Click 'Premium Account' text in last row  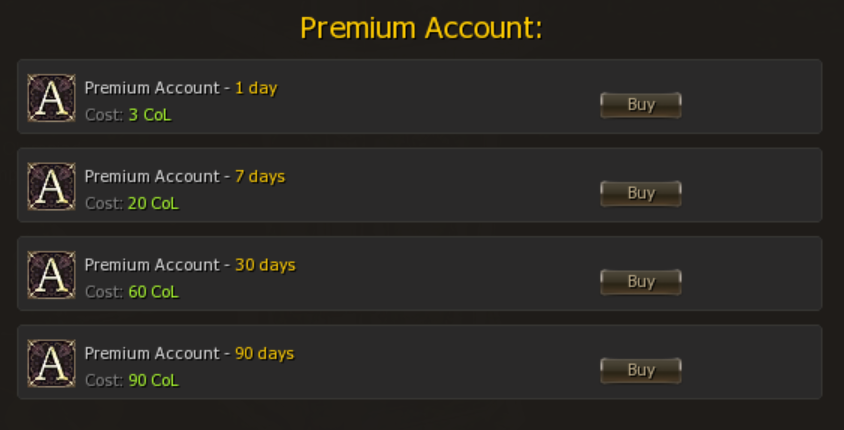point(152,353)
